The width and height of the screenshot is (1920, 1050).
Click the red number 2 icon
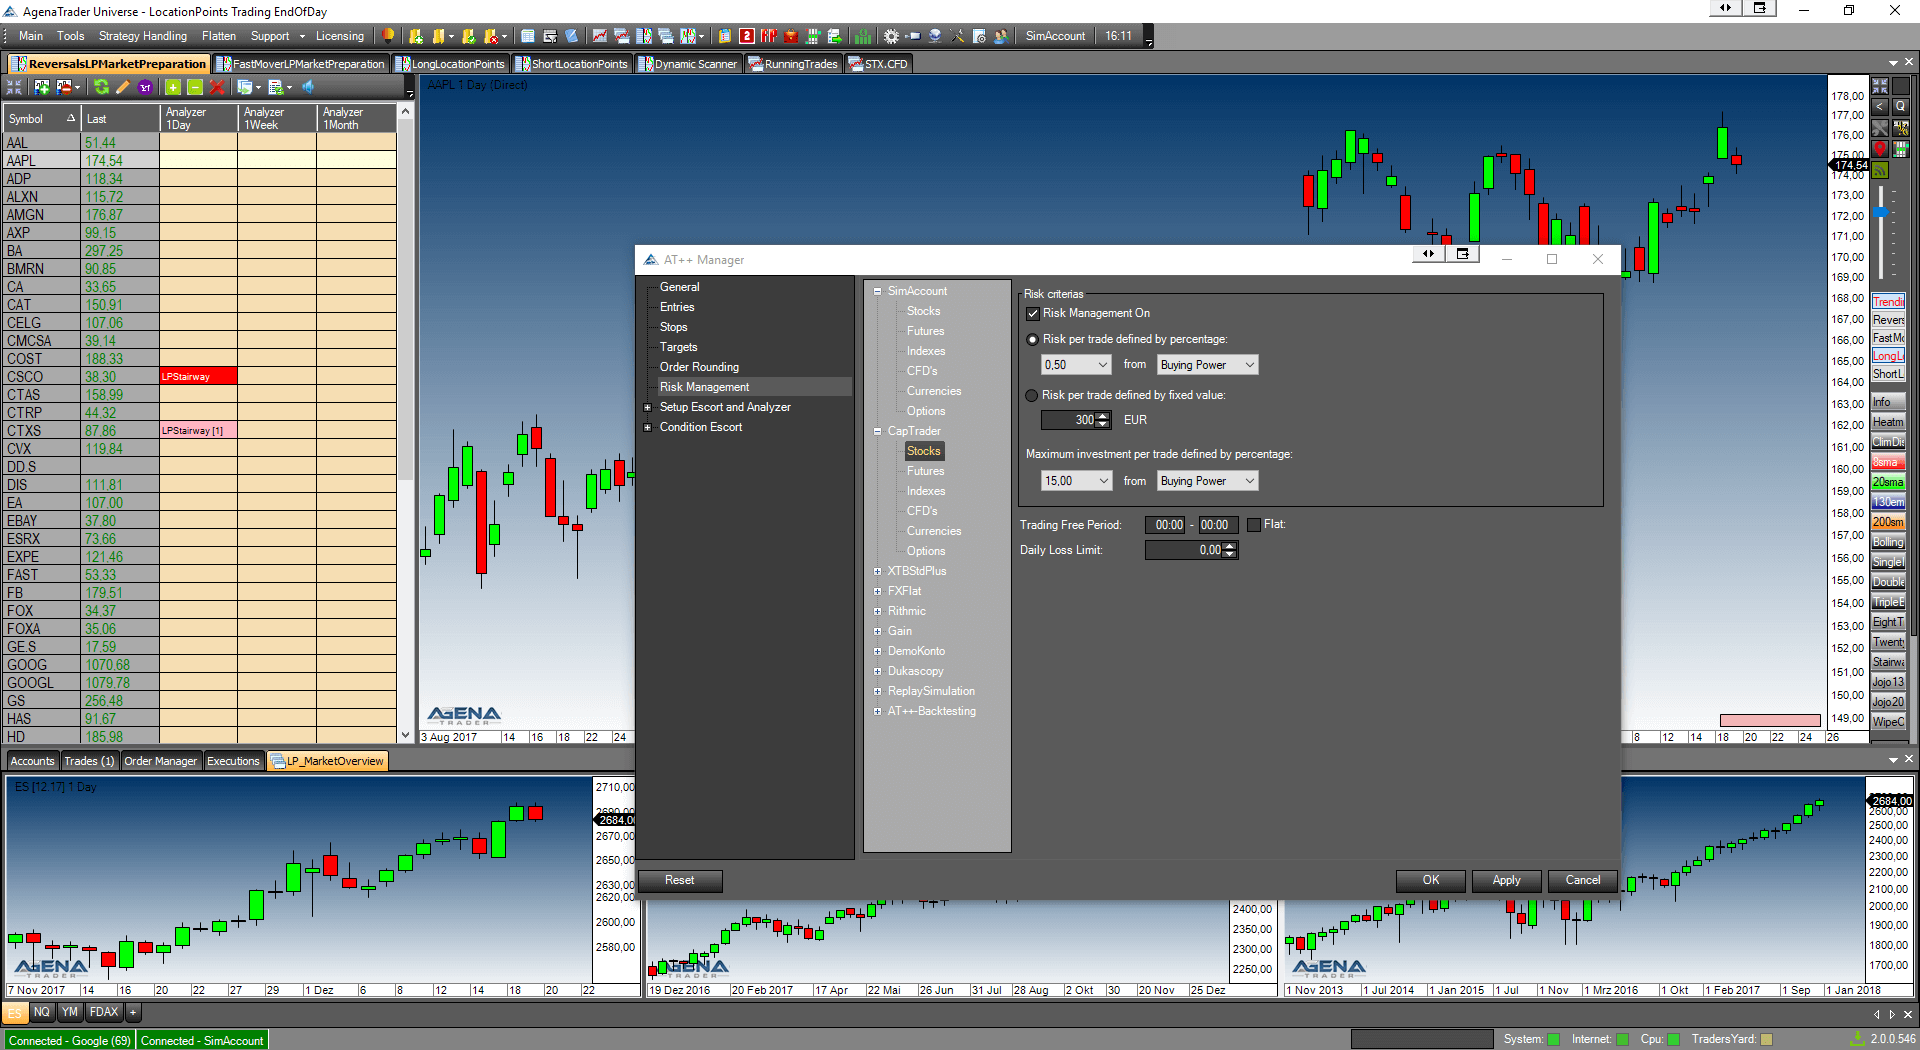(x=747, y=36)
